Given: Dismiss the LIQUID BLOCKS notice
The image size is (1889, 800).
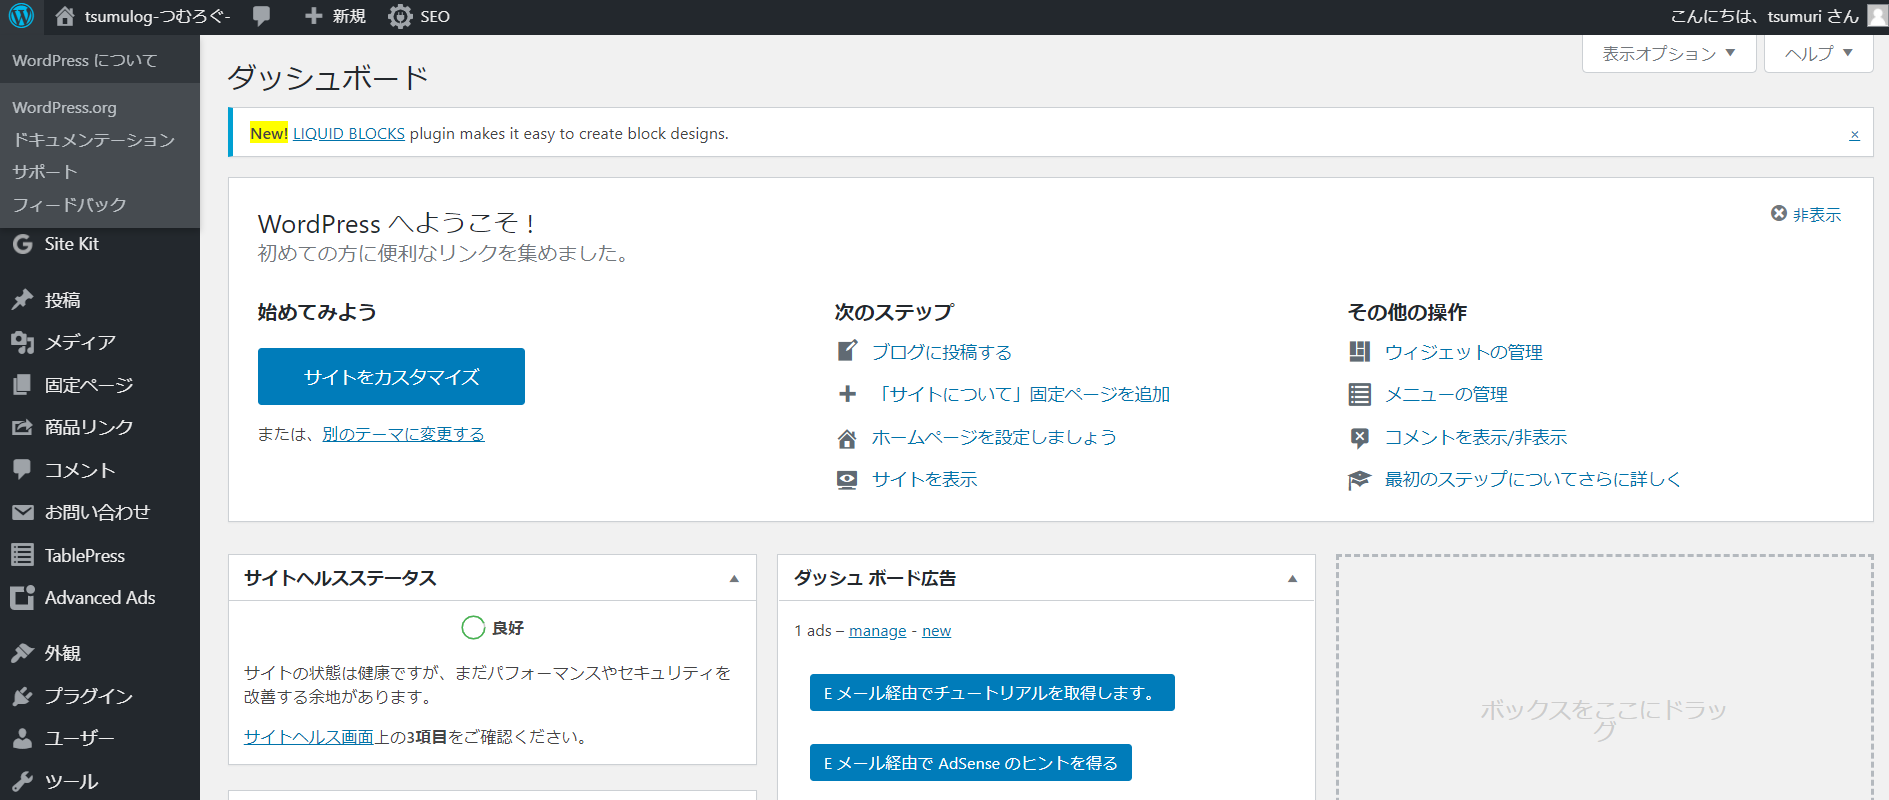Looking at the screenshot, I should point(1854,135).
